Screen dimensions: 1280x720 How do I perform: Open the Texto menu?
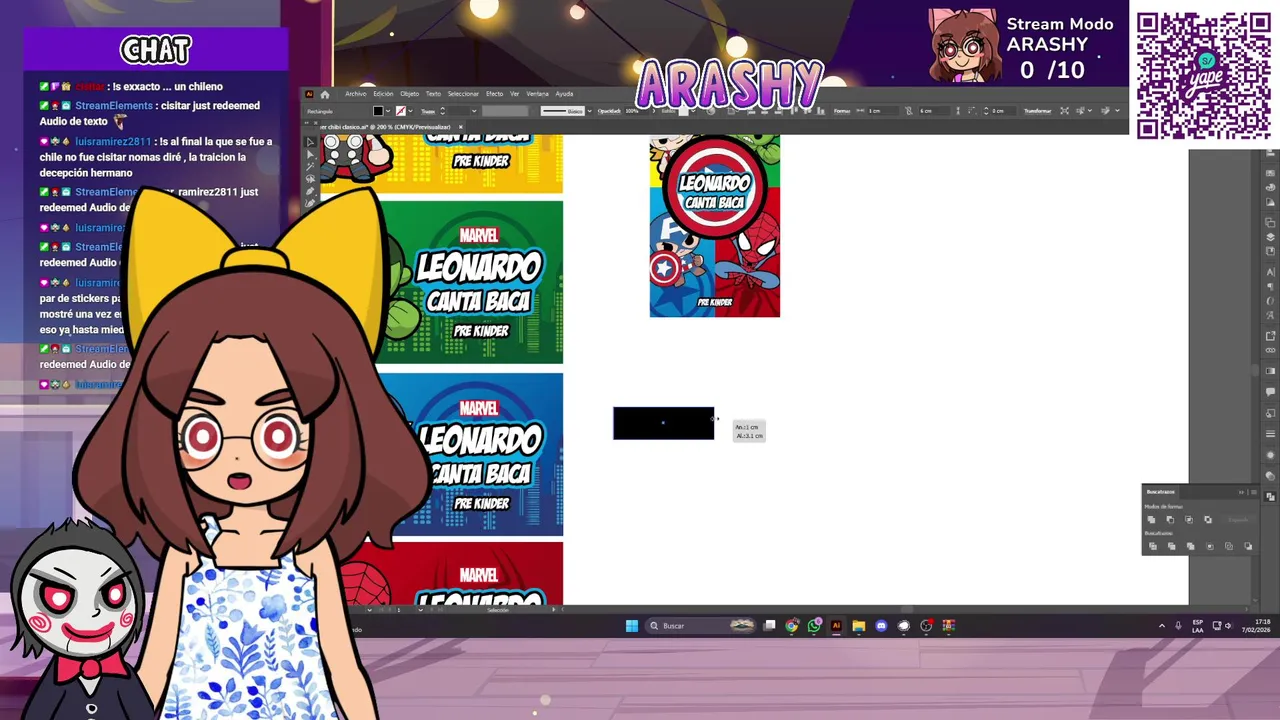(x=433, y=94)
